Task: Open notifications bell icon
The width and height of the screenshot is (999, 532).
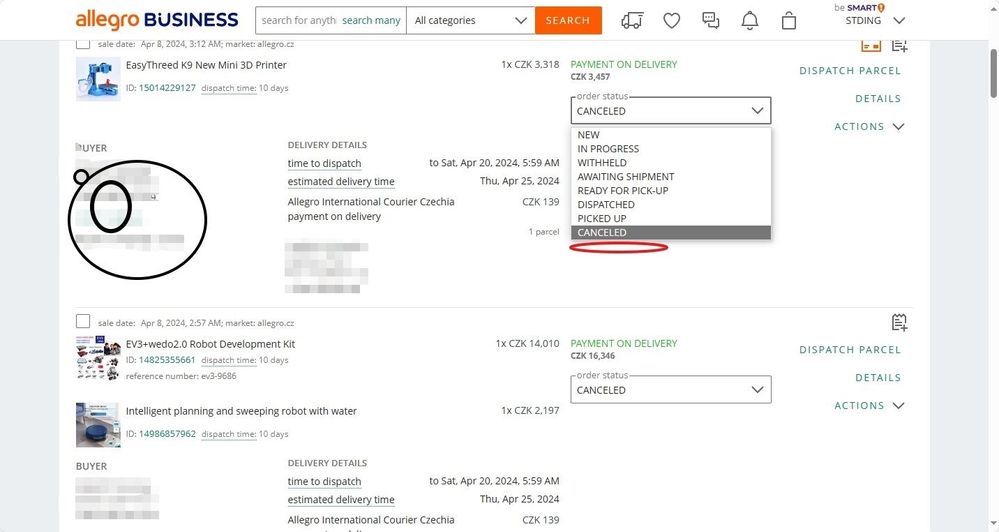Action: [x=750, y=20]
